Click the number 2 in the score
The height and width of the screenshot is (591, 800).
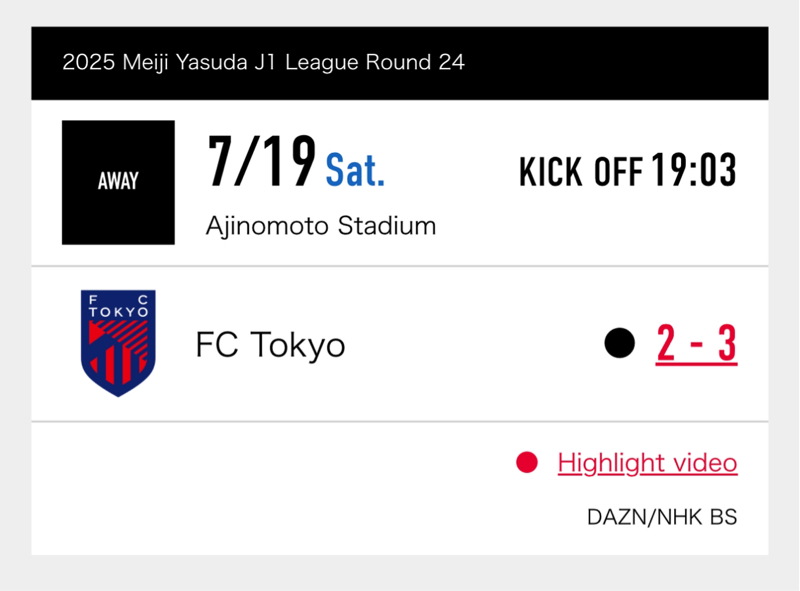(x=666, y=343)
